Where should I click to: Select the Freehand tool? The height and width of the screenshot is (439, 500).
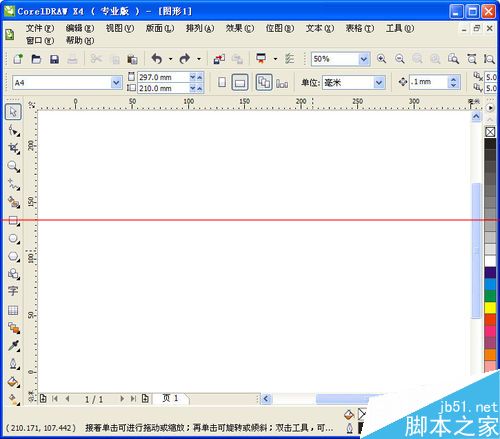click(13, 184)
